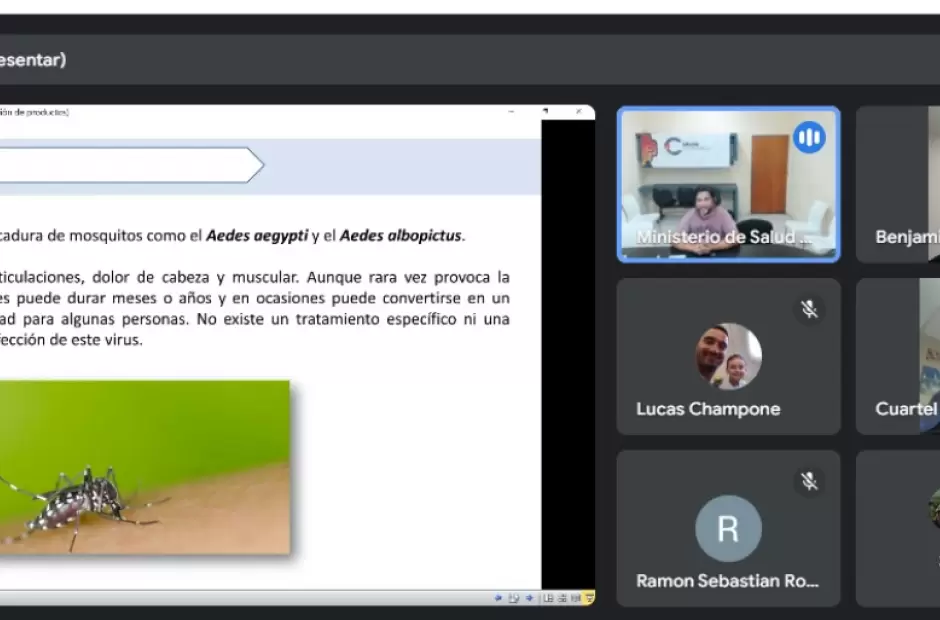Click the mosquito photo on the slide

(x=145, y=466)
